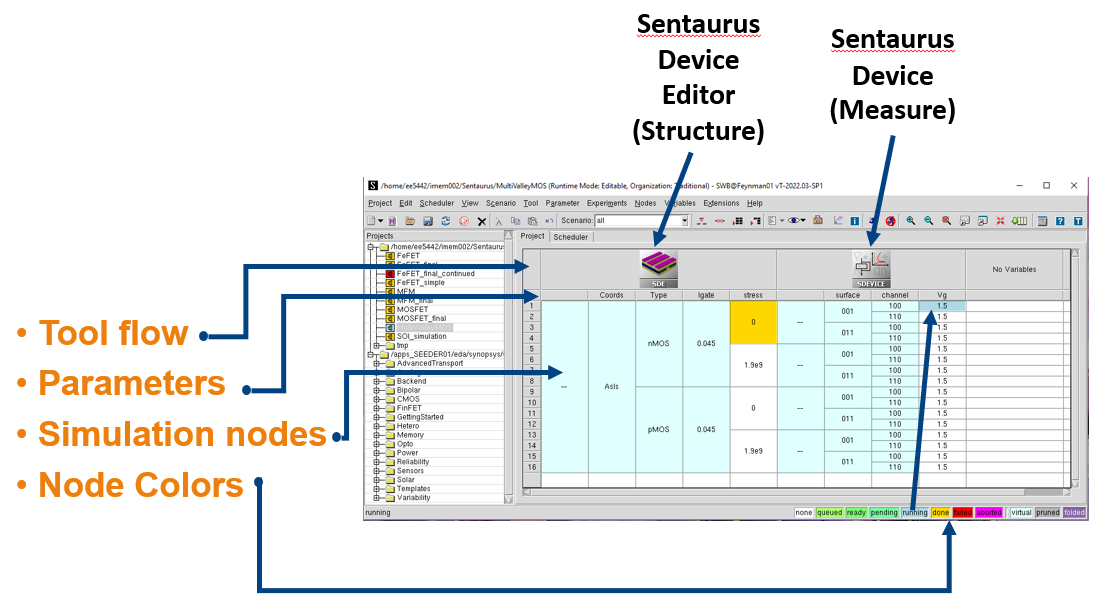Open the FeFET_simple project
Image resolution: width=1098 pixels, height=608 pixels.
[420, 283]
